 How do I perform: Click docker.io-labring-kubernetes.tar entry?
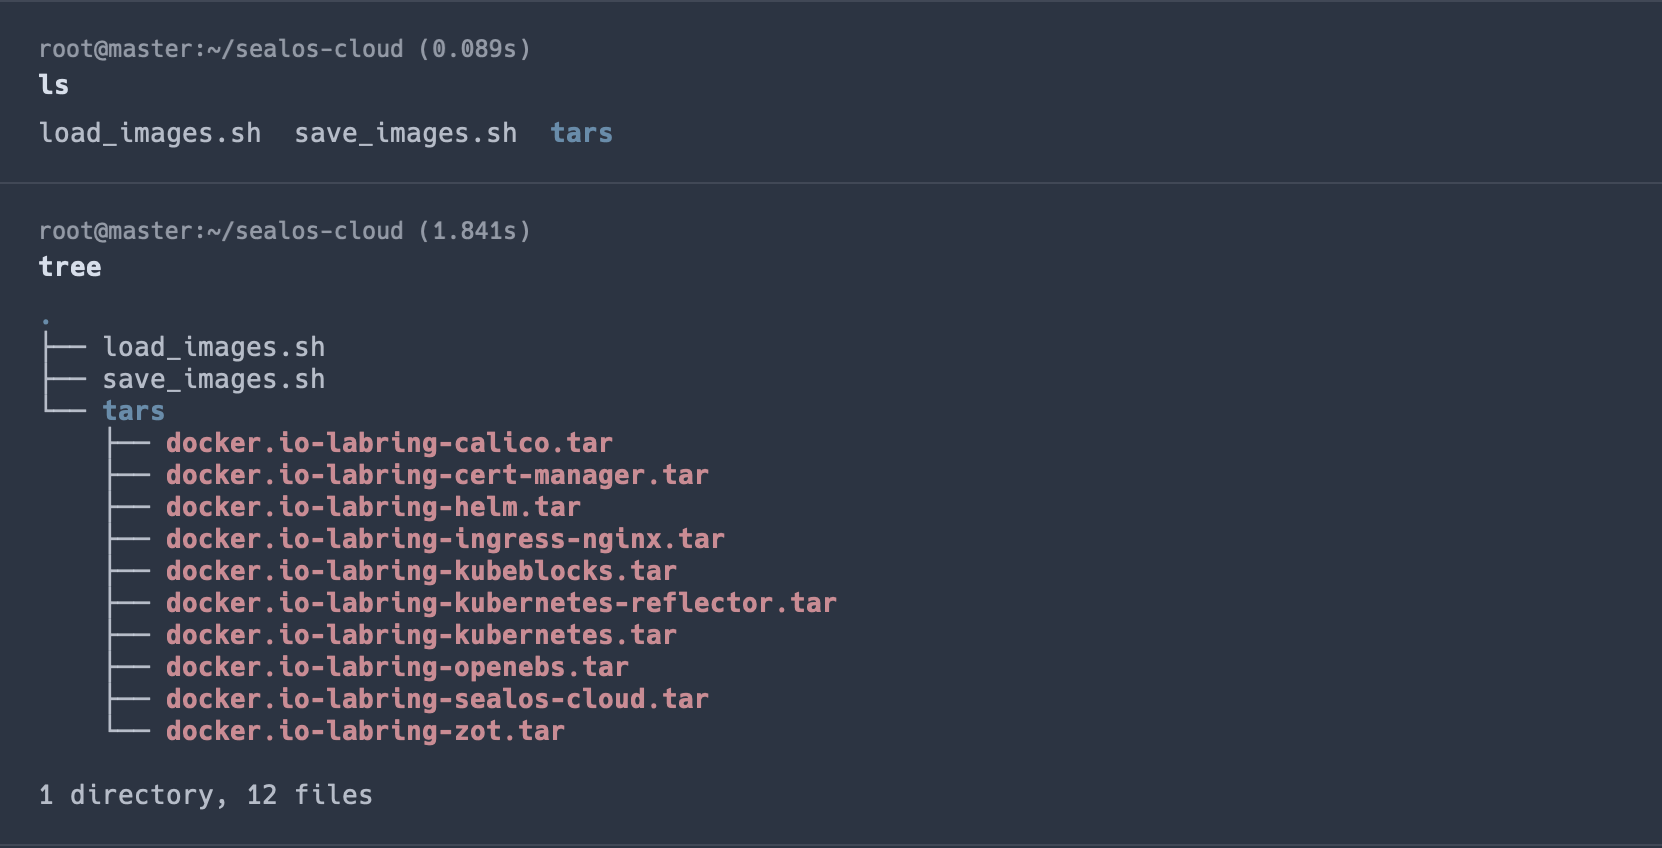pos(421,635)
